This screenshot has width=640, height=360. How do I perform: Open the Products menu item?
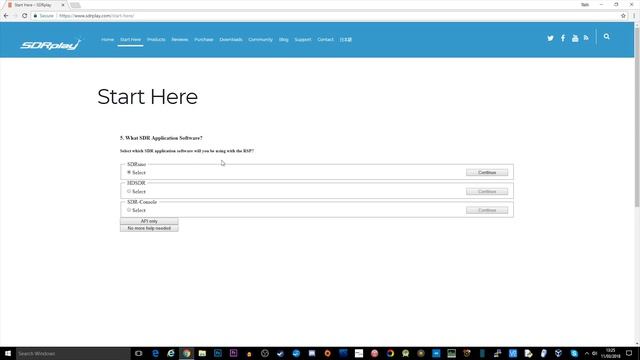tap(156, 40)
